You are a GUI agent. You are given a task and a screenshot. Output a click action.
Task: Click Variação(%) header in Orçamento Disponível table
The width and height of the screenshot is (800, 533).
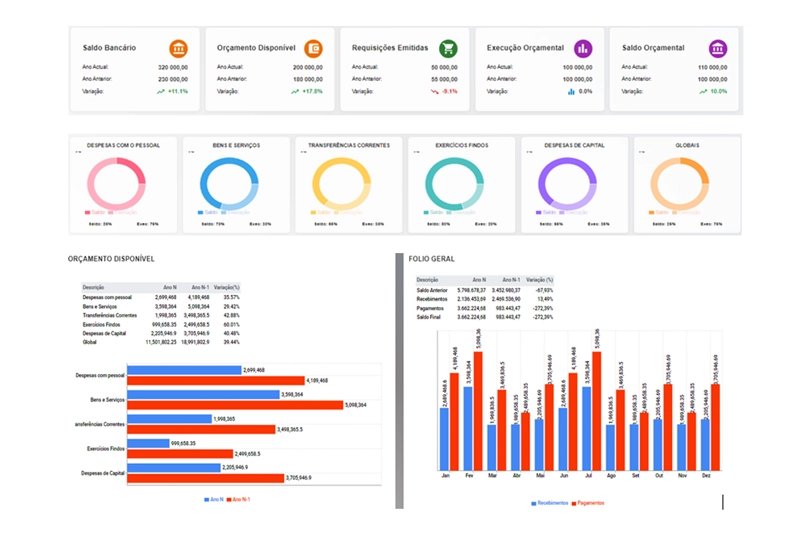pos(227,288)
